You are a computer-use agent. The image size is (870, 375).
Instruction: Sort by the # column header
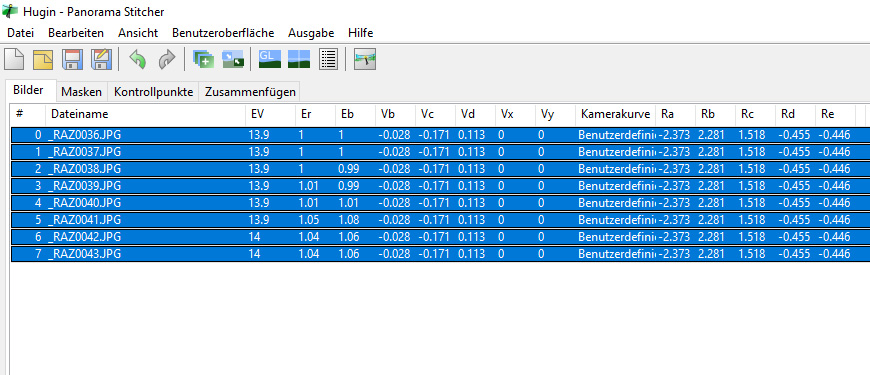[x=28, y=114]
